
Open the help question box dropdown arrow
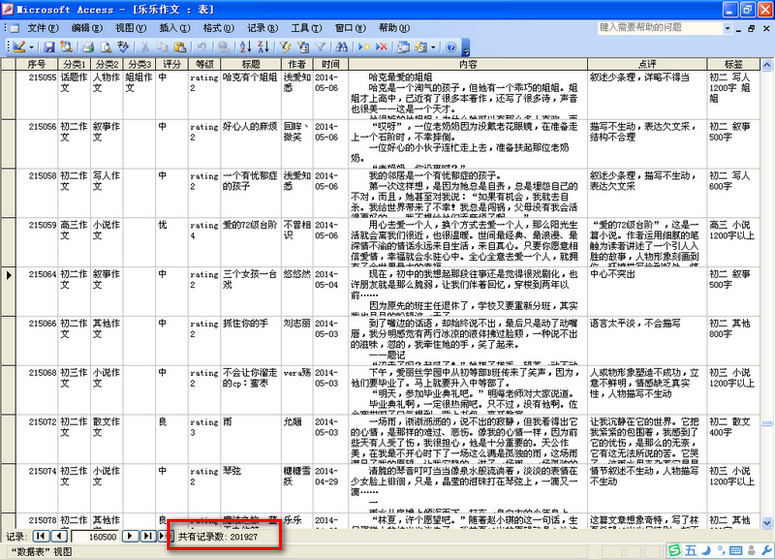coord(727,28)
